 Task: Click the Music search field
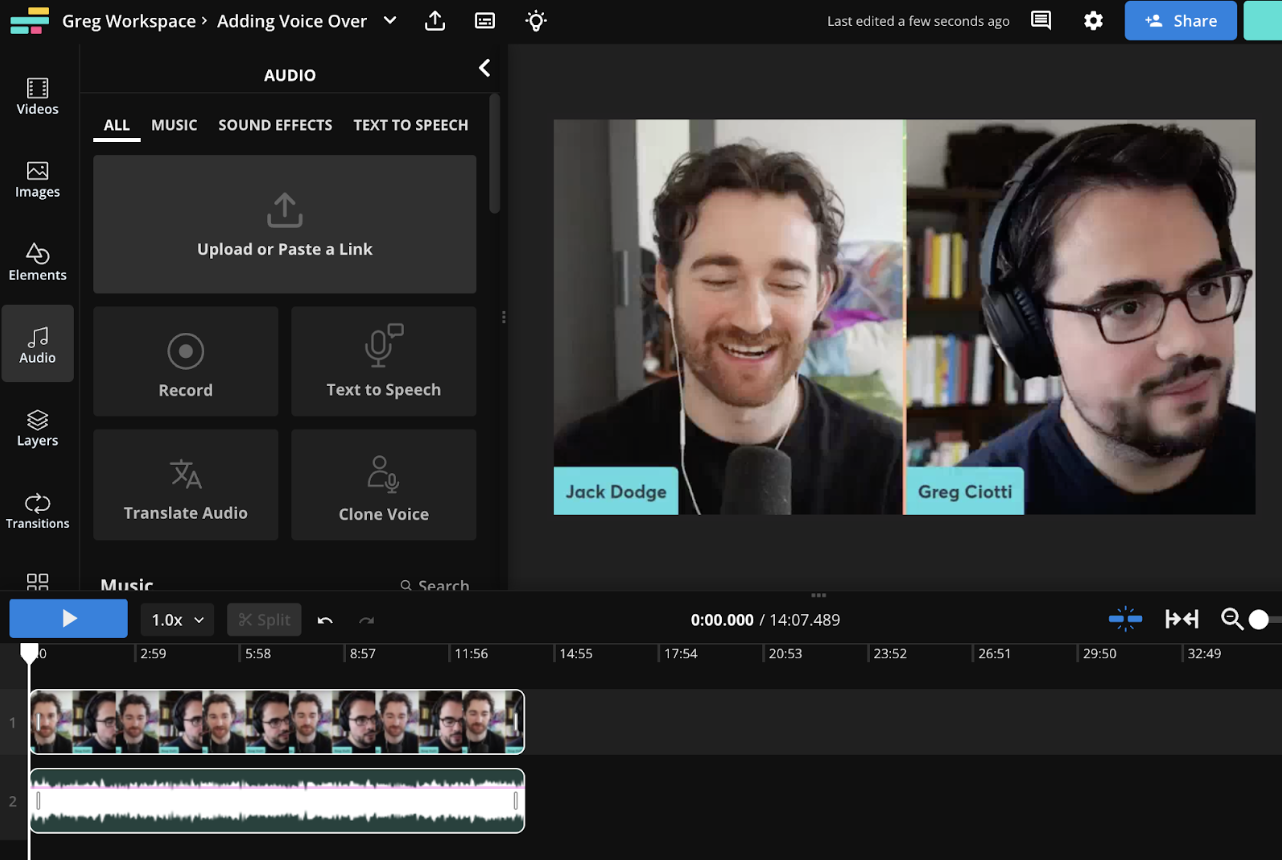click(x=434, y=586)
